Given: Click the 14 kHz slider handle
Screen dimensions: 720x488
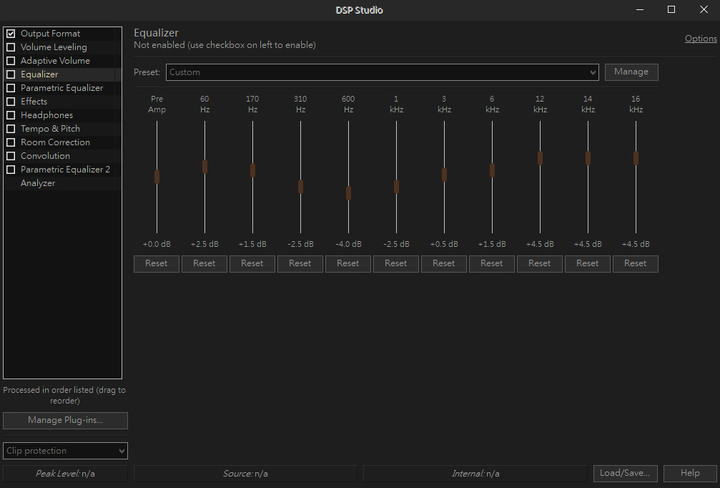Looking at the screenshot, I should (588, 158).
